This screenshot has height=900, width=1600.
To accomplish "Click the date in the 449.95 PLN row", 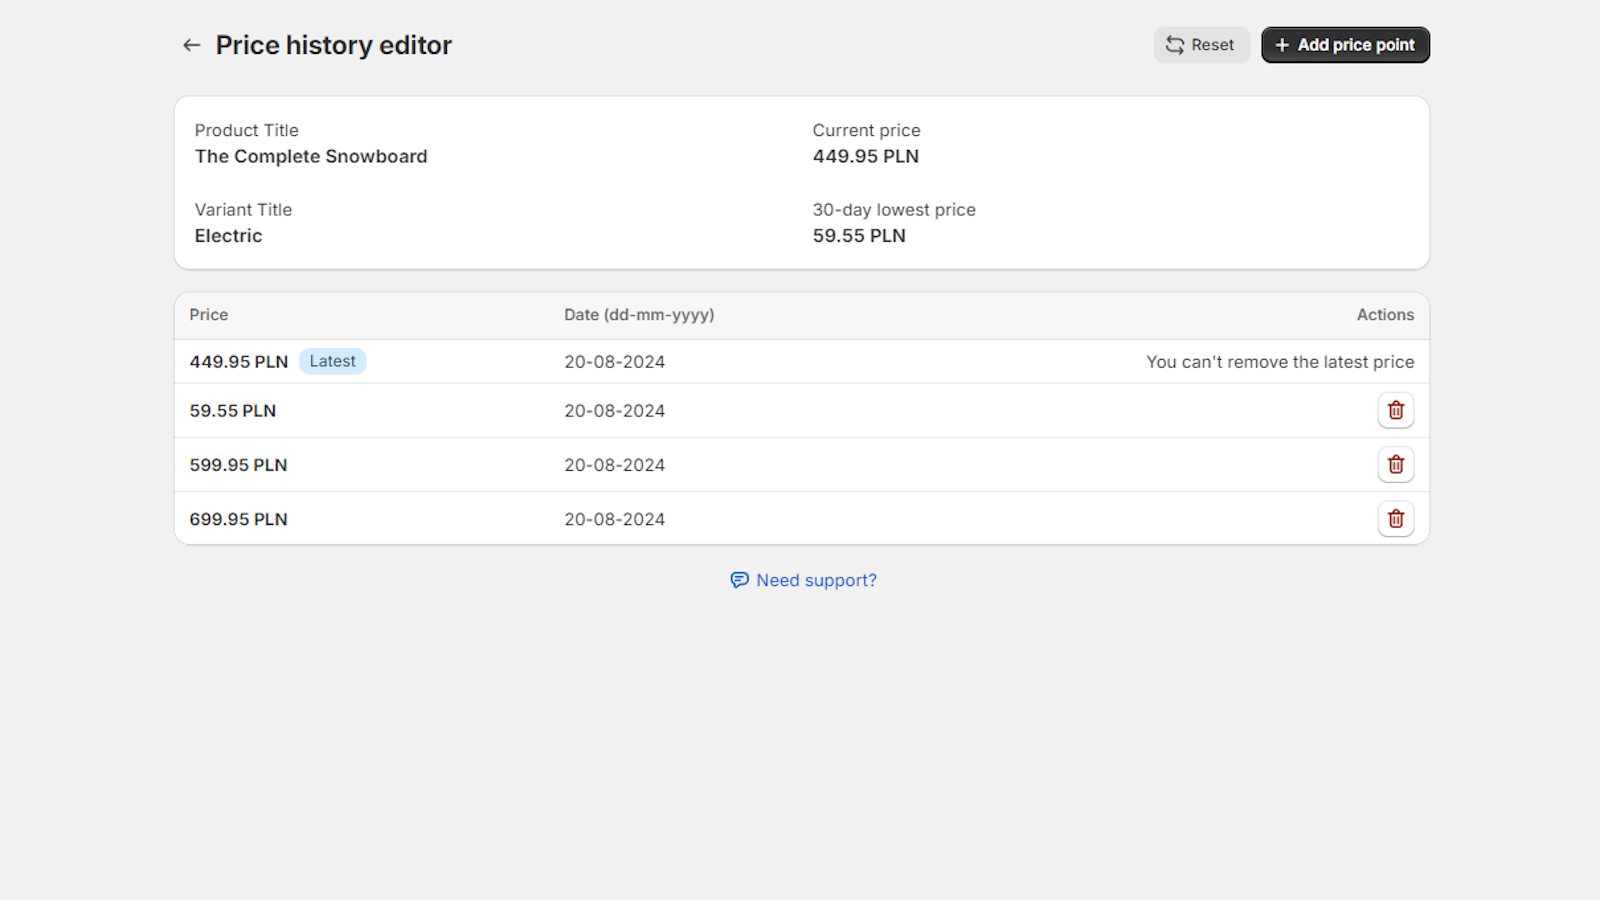I will (614, 362).
